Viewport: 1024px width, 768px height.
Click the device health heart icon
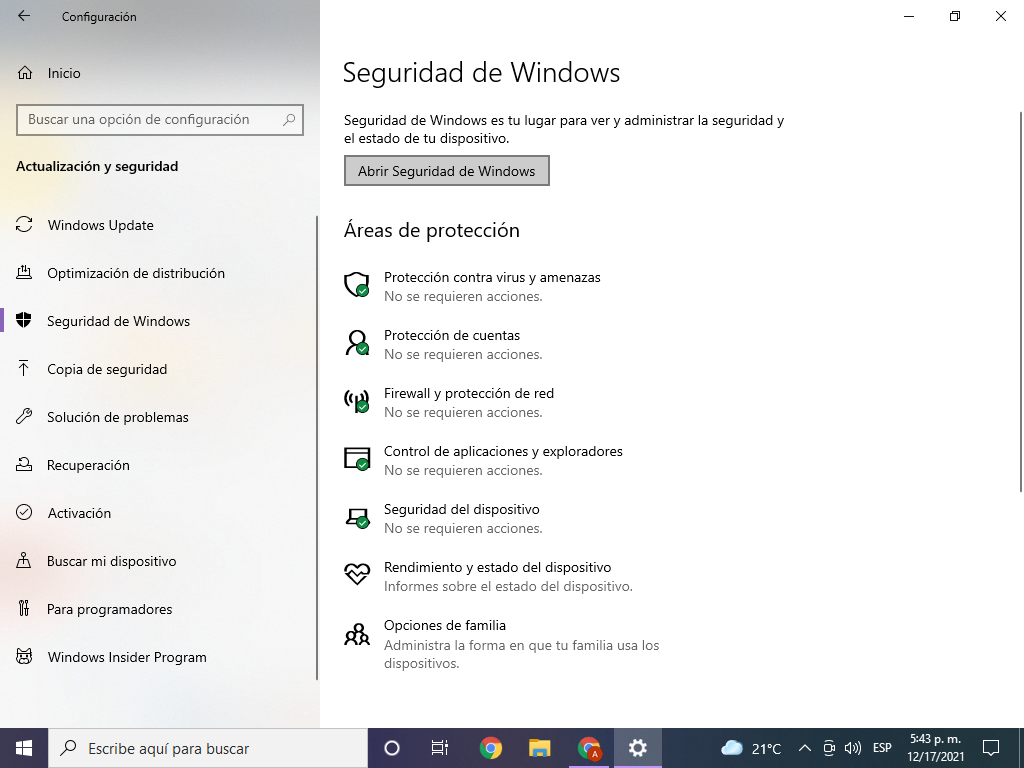click(x=357, y=574)
